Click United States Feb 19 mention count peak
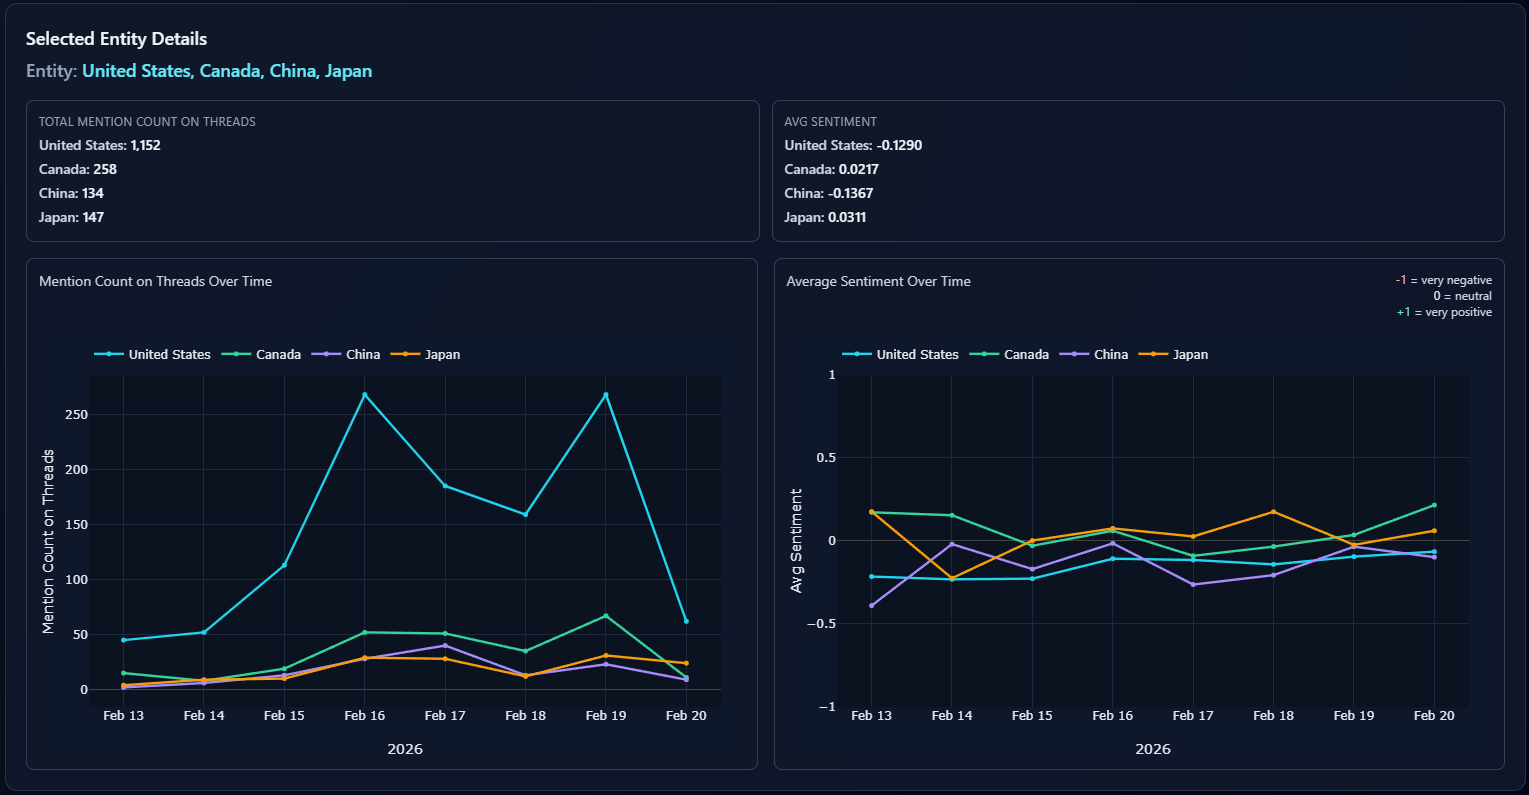The width and height of the screenshot is (1529, 795). tap(606, 395)
